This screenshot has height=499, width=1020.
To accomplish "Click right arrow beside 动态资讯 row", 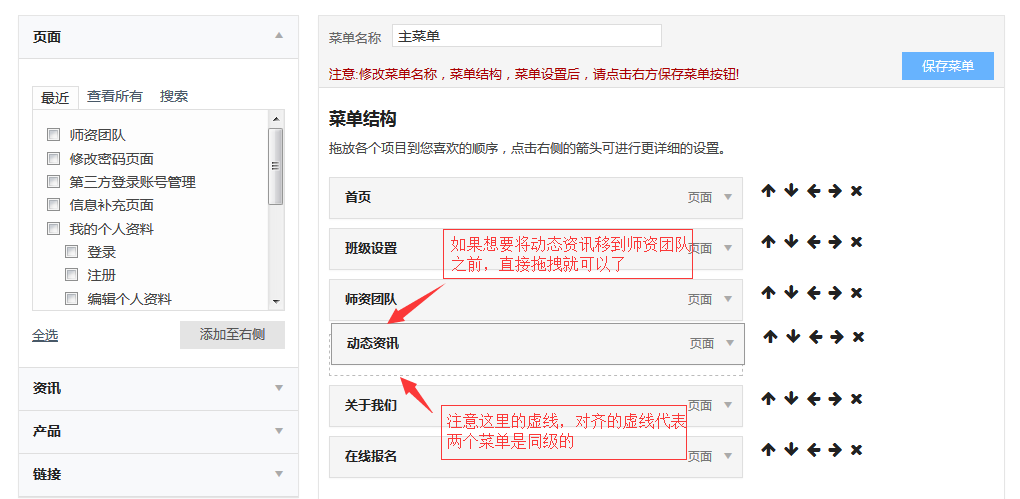I will (x=836, y=337).
